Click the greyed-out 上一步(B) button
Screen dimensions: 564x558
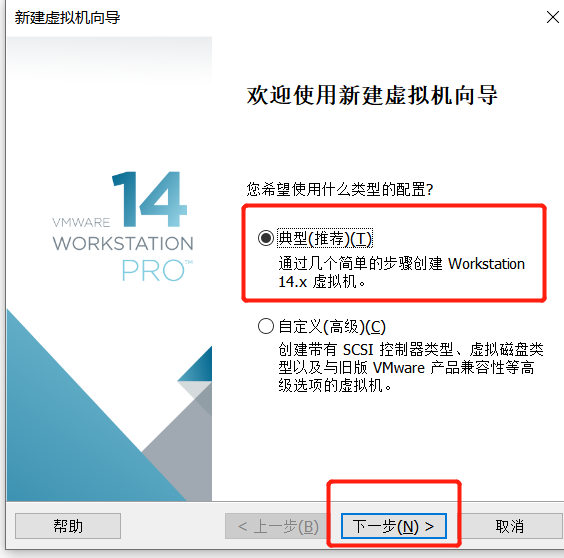click(x=278, y=526)
